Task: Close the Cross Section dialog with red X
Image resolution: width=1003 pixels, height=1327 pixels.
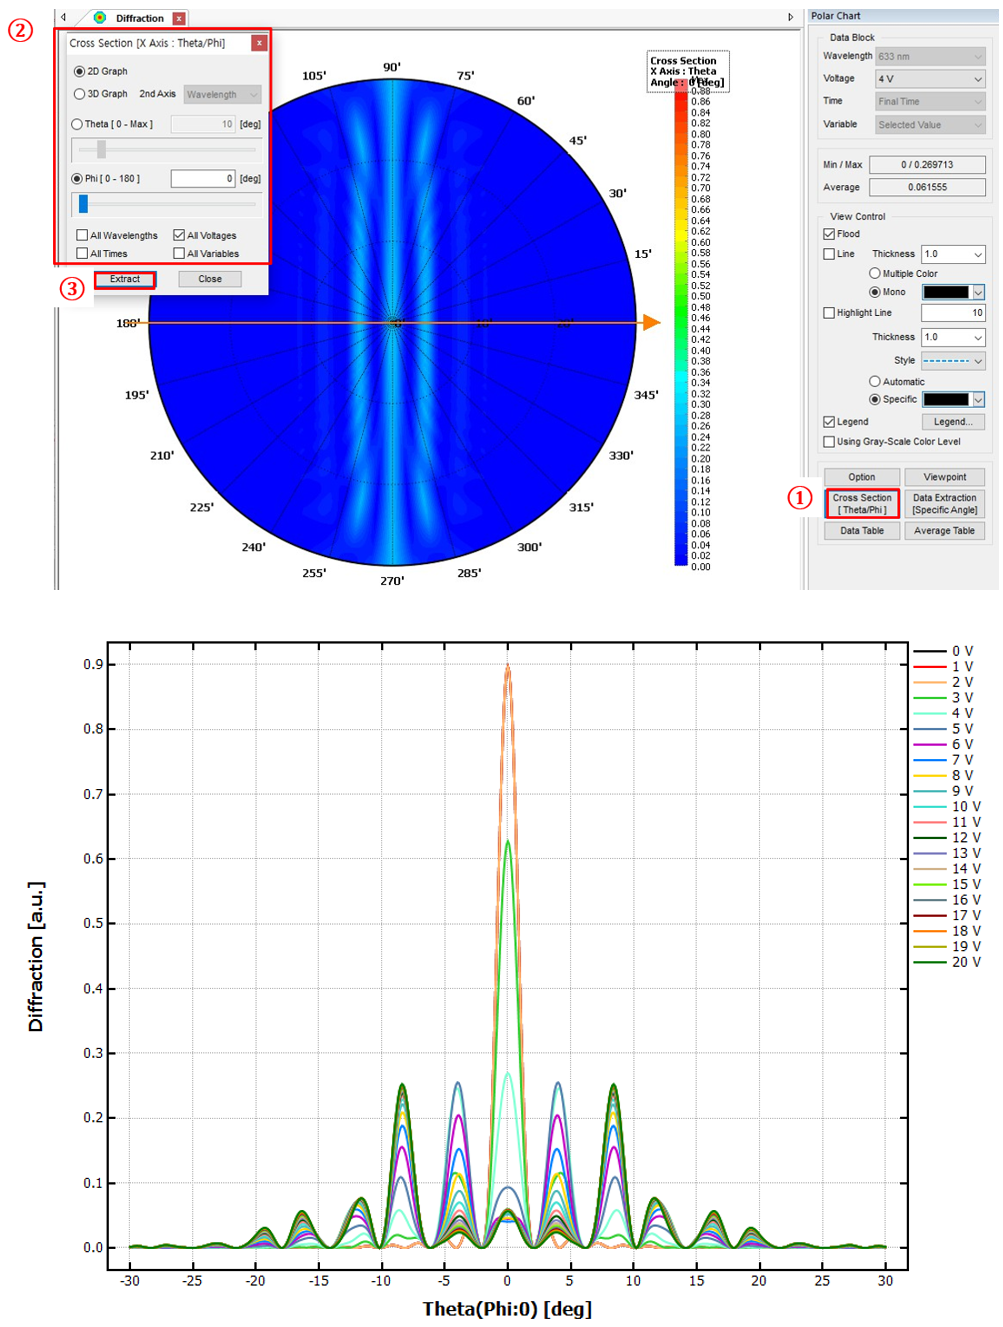Action: tap(259, 43)
